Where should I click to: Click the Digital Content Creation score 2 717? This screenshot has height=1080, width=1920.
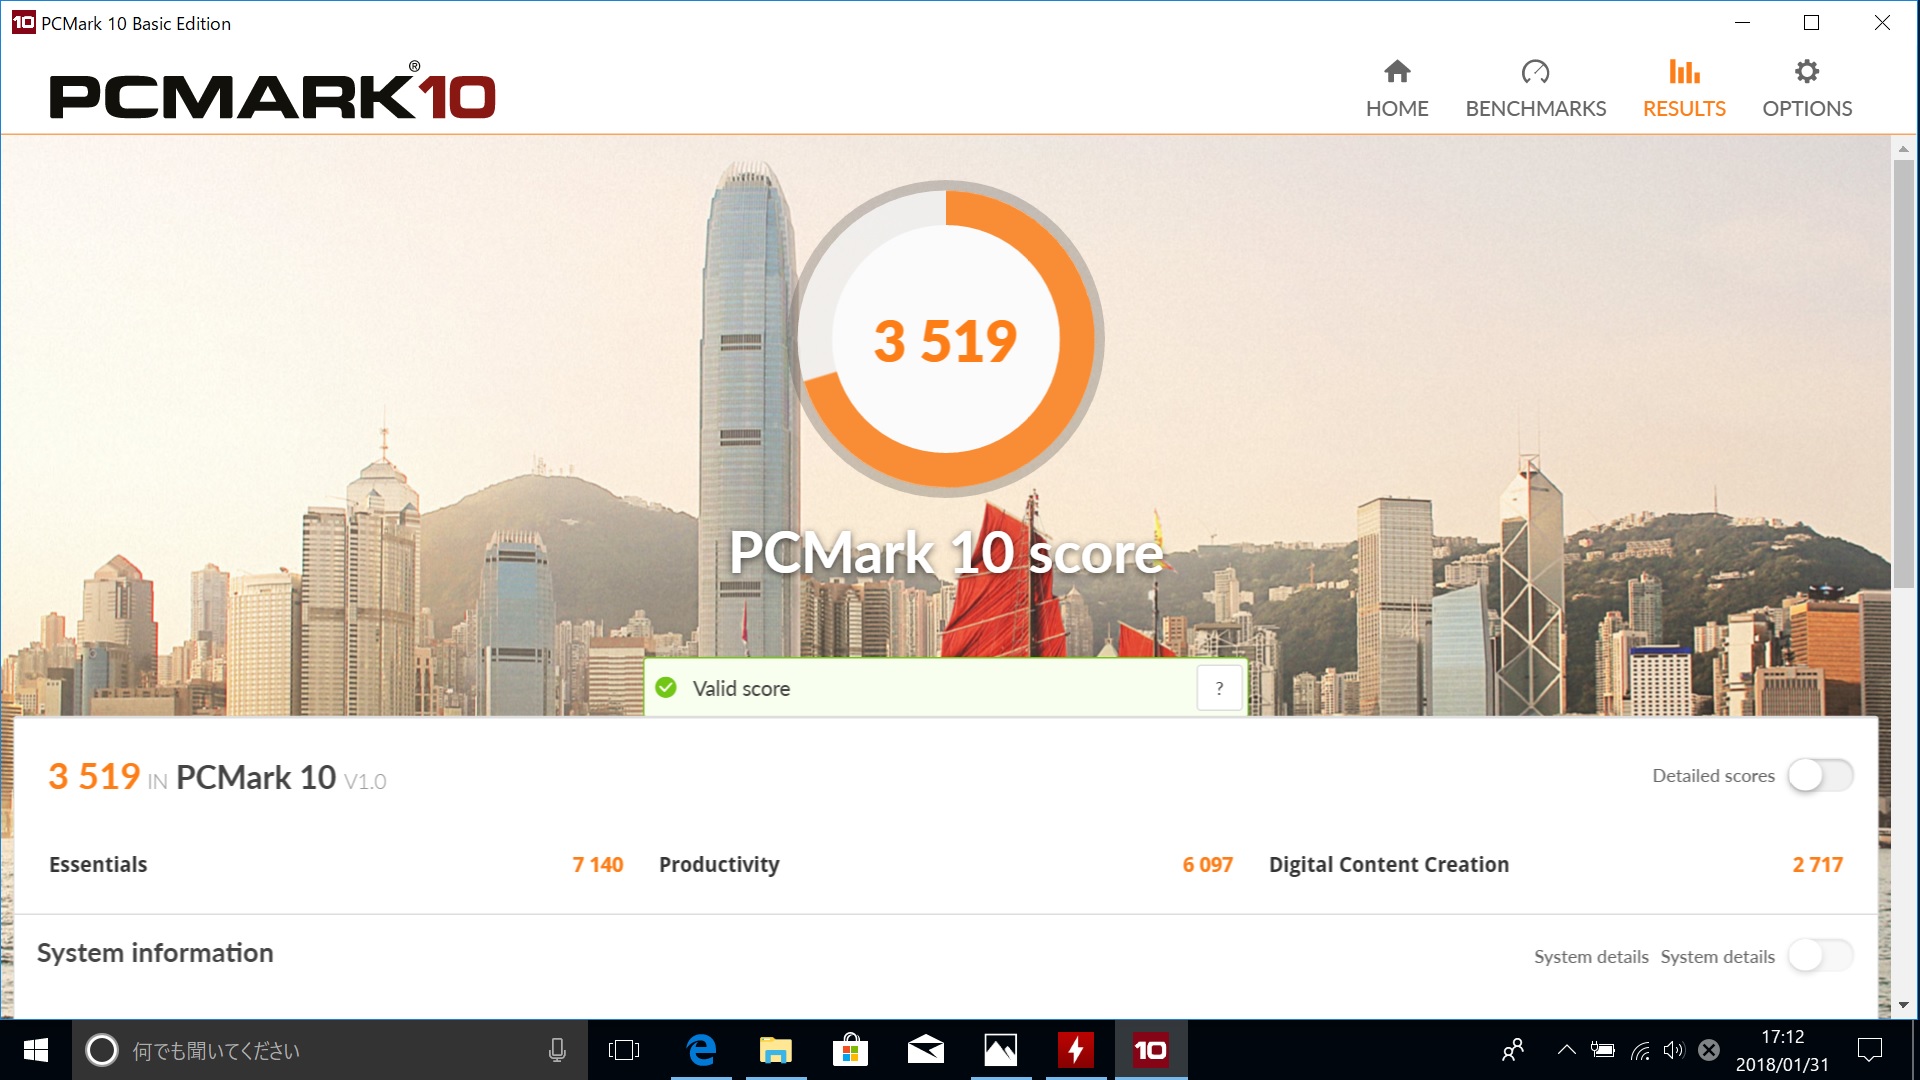(x=1817, y=864)
